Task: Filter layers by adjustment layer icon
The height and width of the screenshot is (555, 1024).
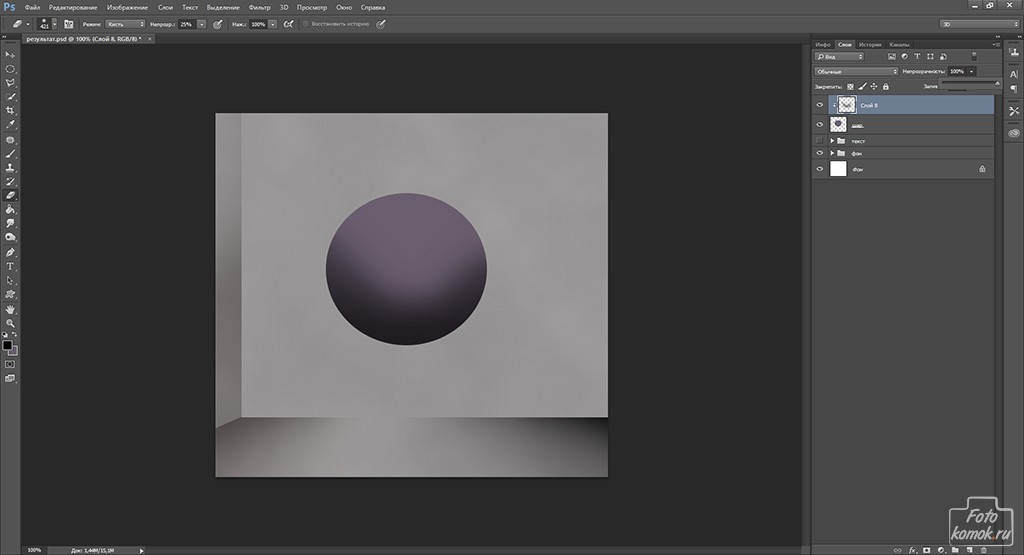Action: coord(904,57)
